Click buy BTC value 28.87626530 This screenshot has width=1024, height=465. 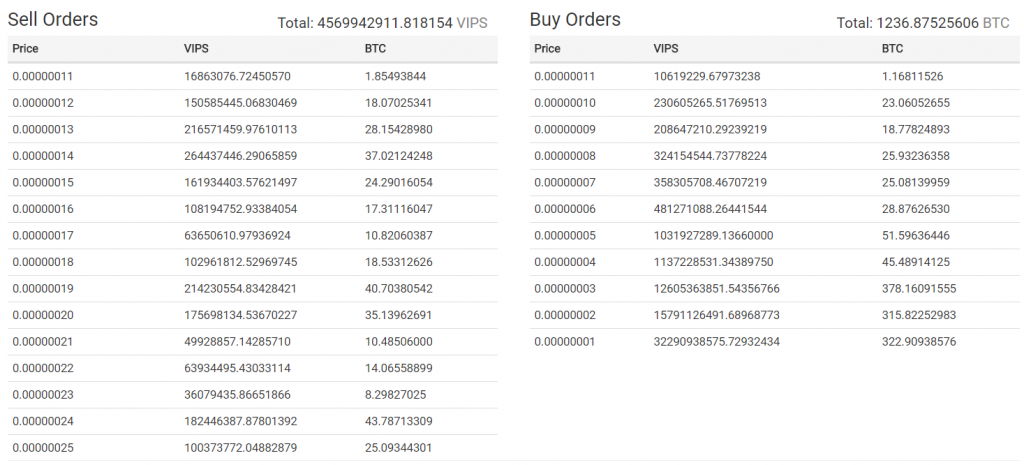916,209
